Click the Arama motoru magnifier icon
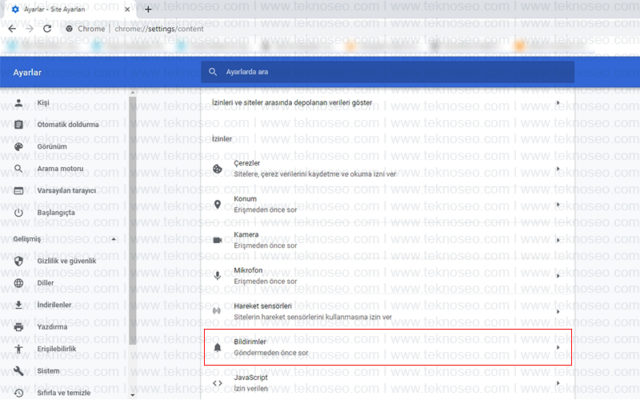The image size is (640, 400). (18, 169)
